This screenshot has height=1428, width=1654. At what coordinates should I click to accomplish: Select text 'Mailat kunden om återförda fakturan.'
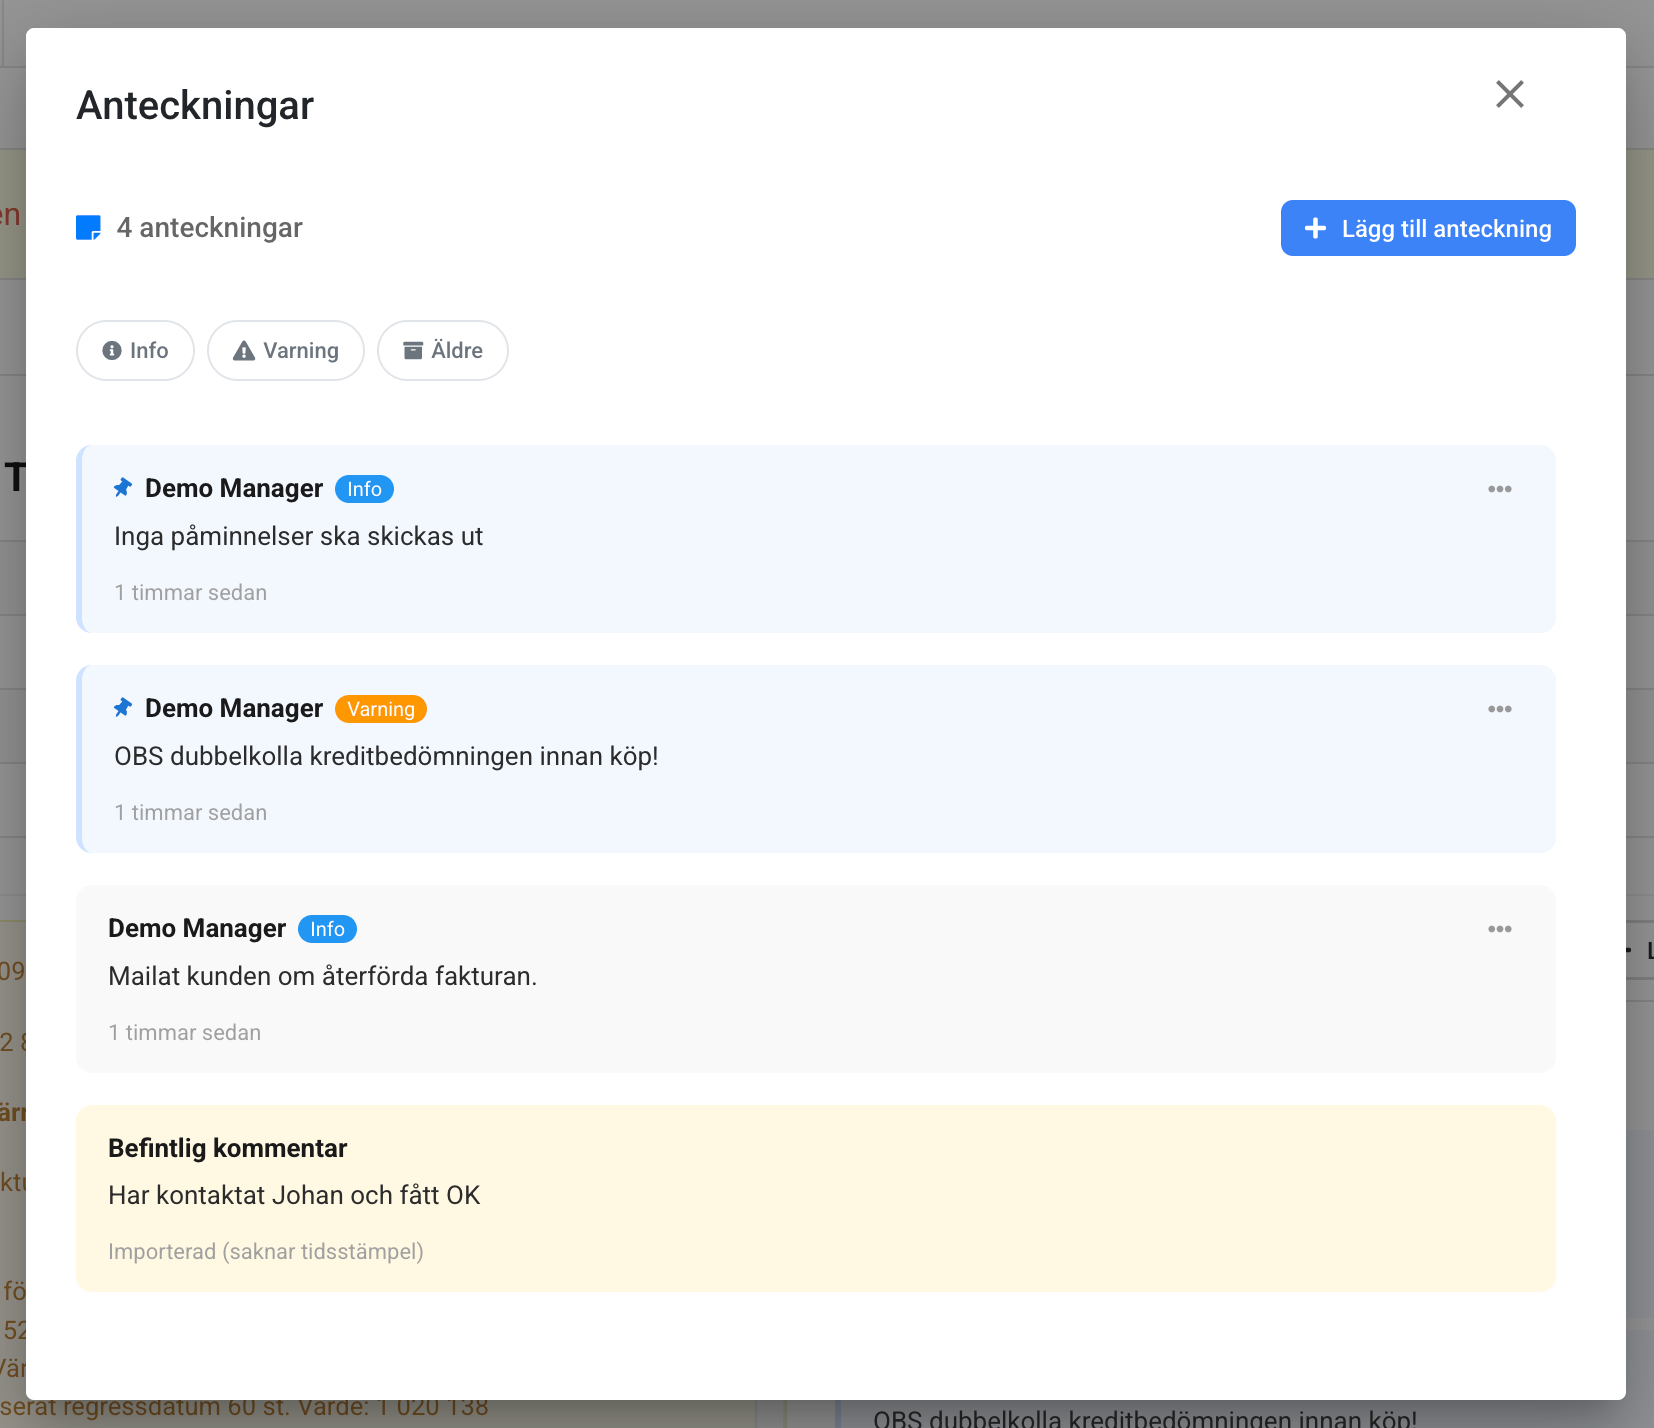pyautogui.click(x=323, y=976)
